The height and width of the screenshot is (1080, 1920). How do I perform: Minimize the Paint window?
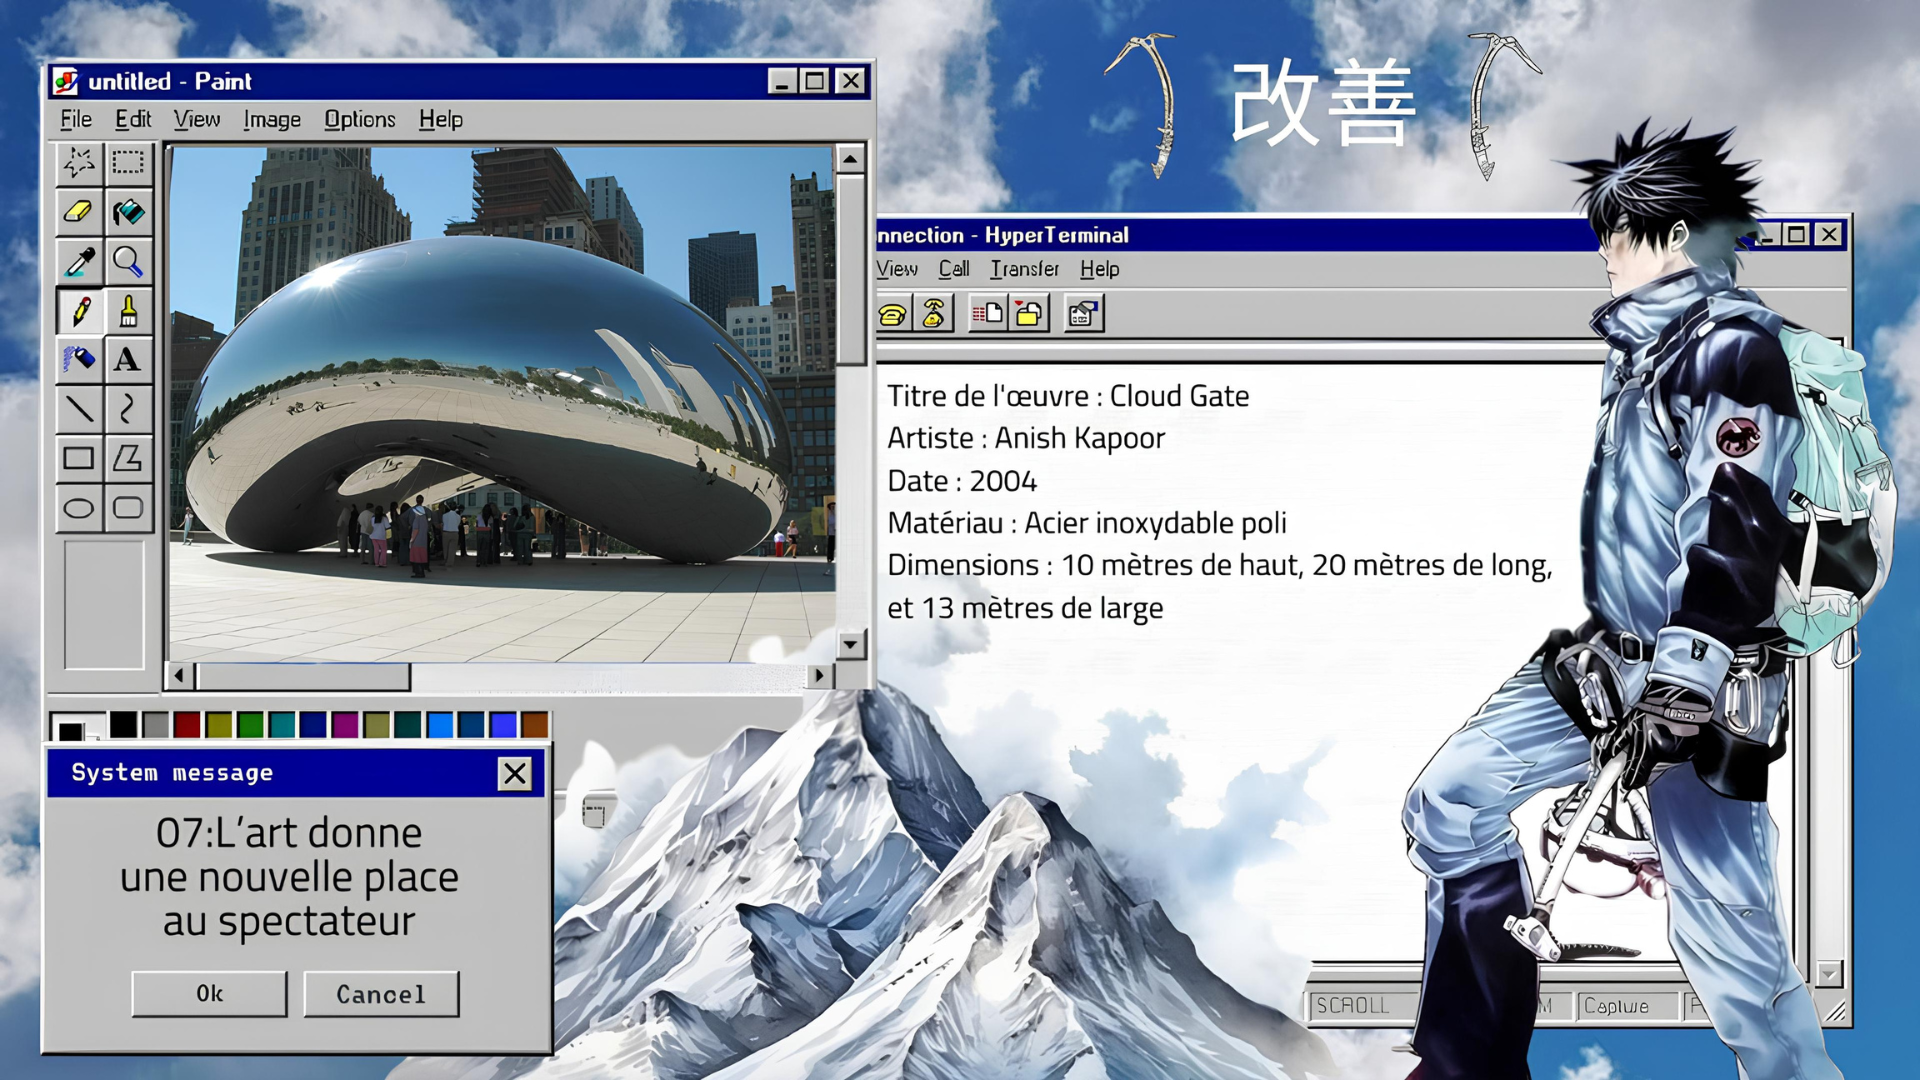click(783, 81)
